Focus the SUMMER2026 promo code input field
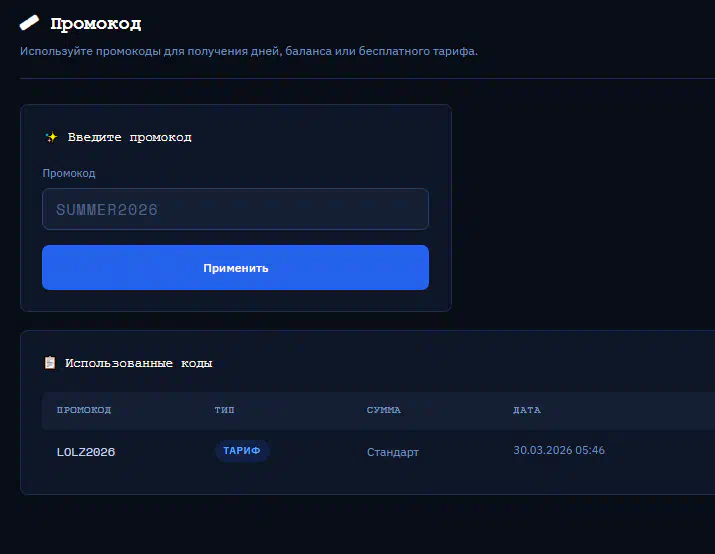 point(235,210)
